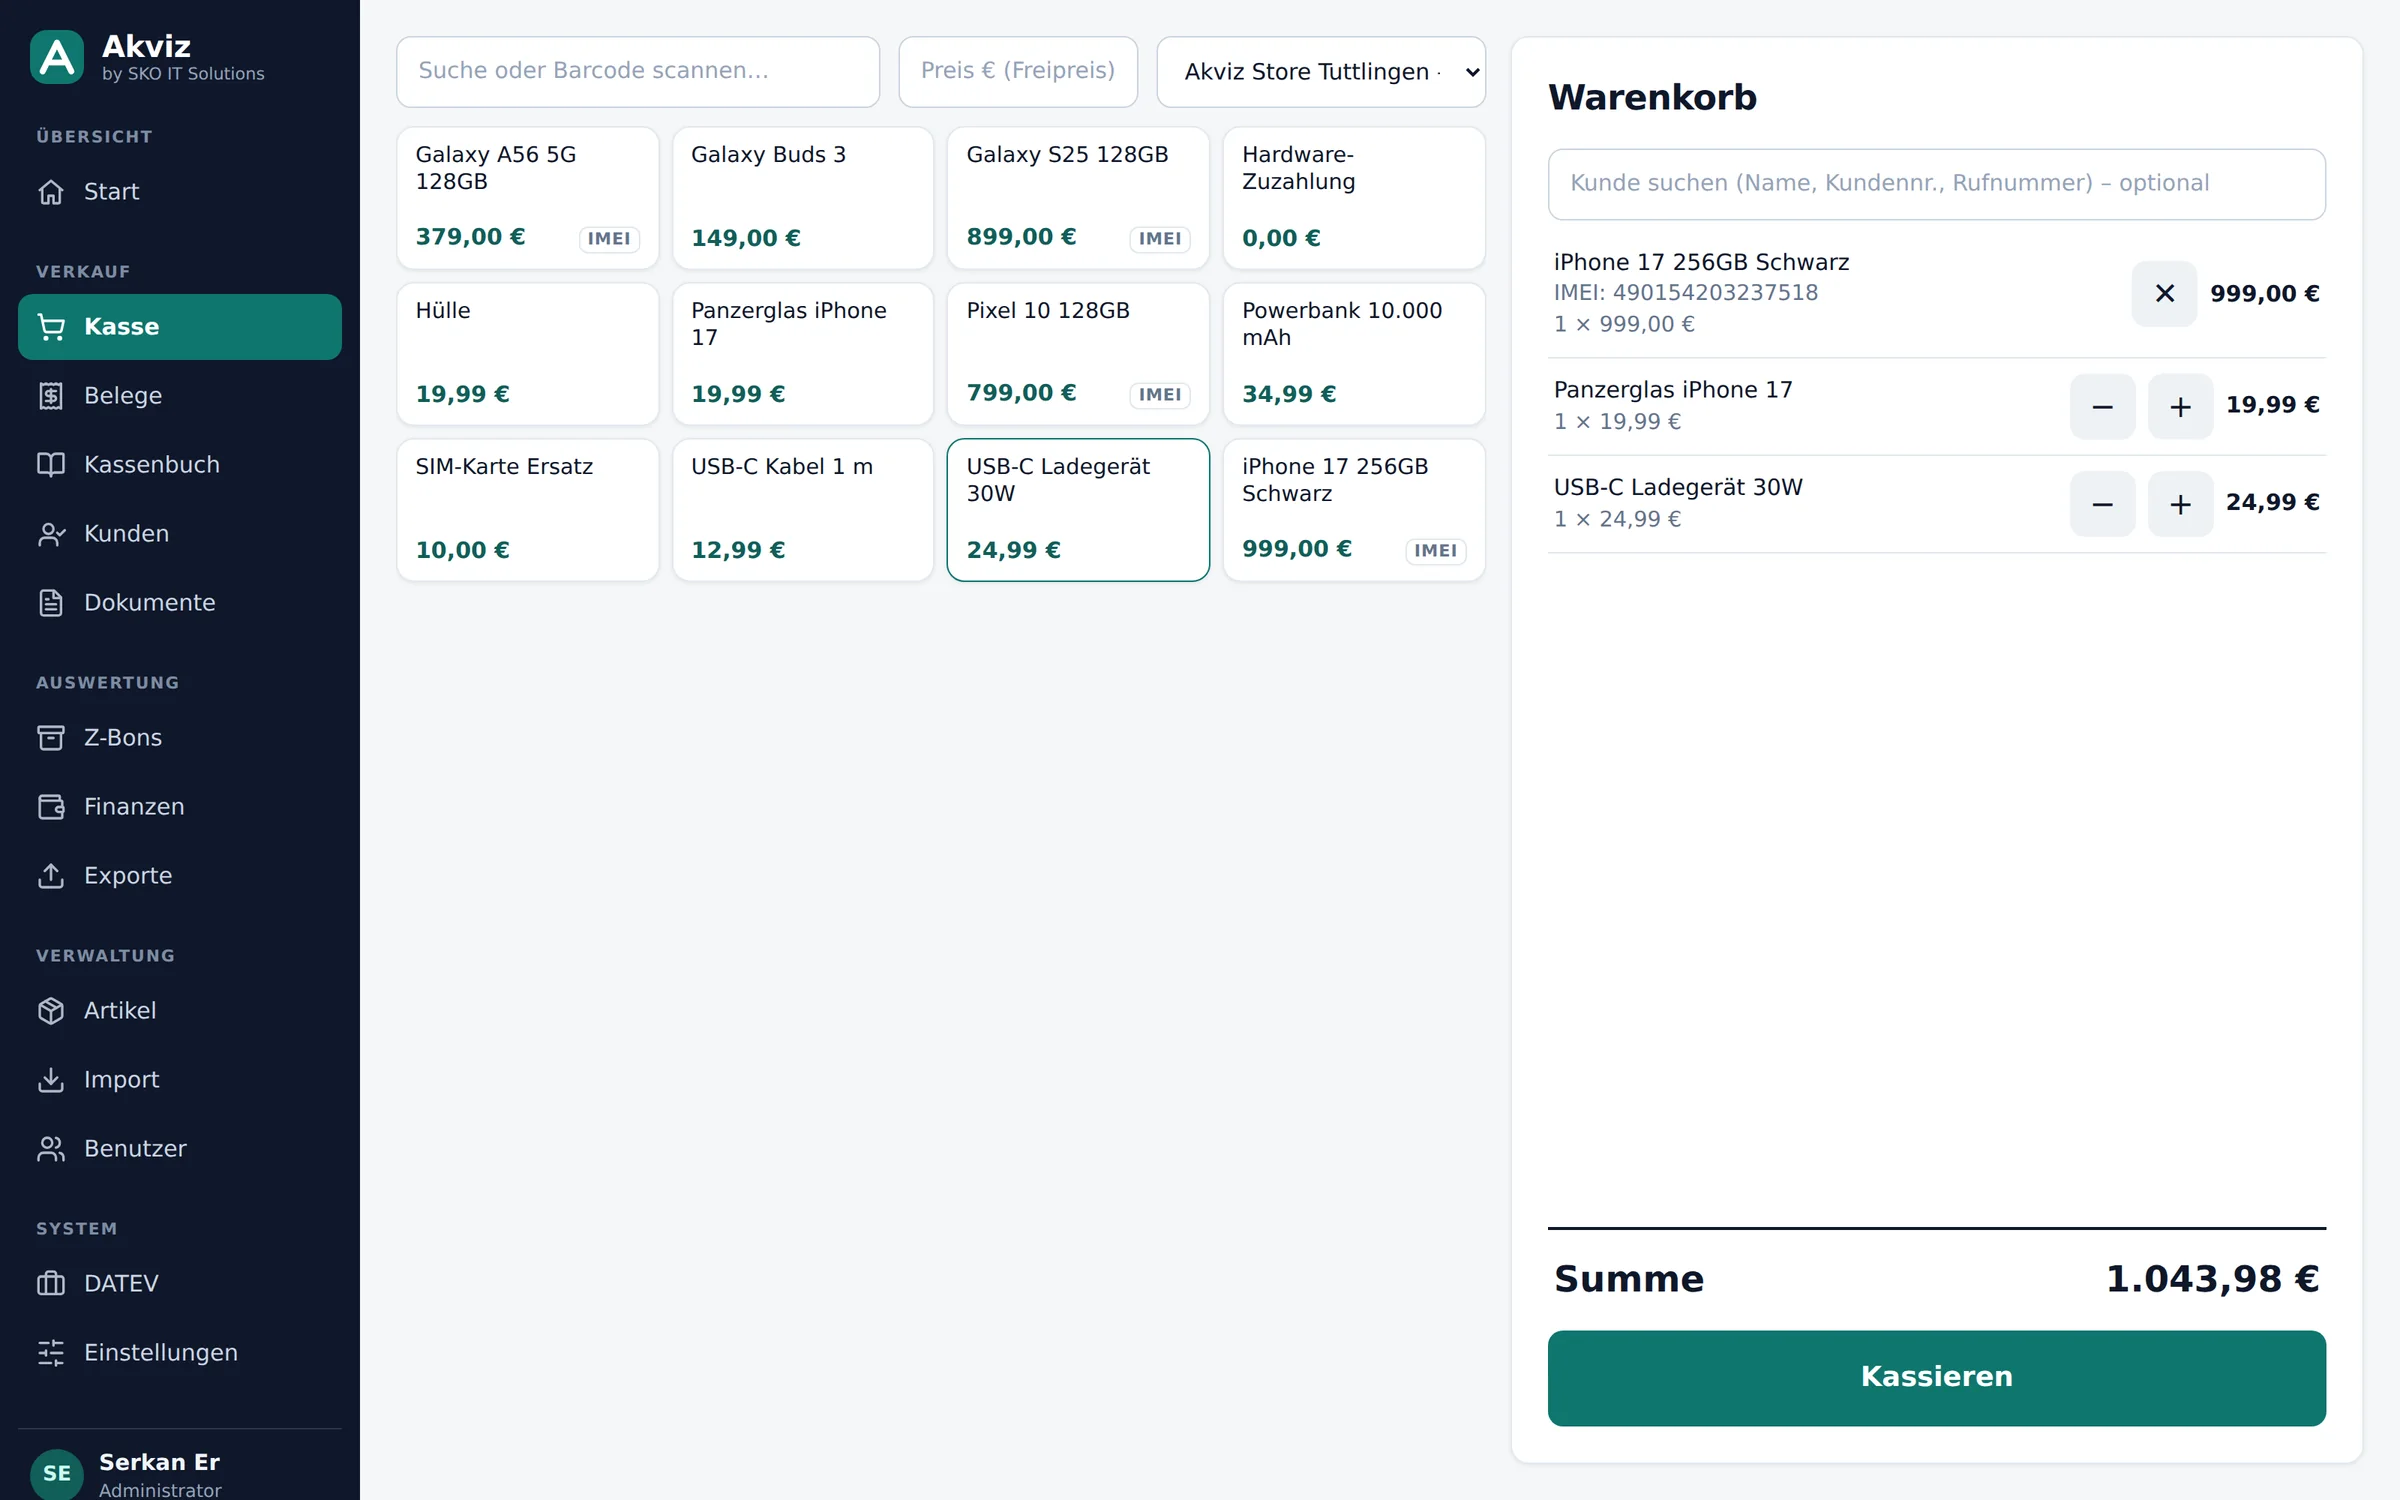Add SIM-Karte Ersatz to cart
Screen dimensions: 2400x1500
pyautogui.click(x=528, y=509)
